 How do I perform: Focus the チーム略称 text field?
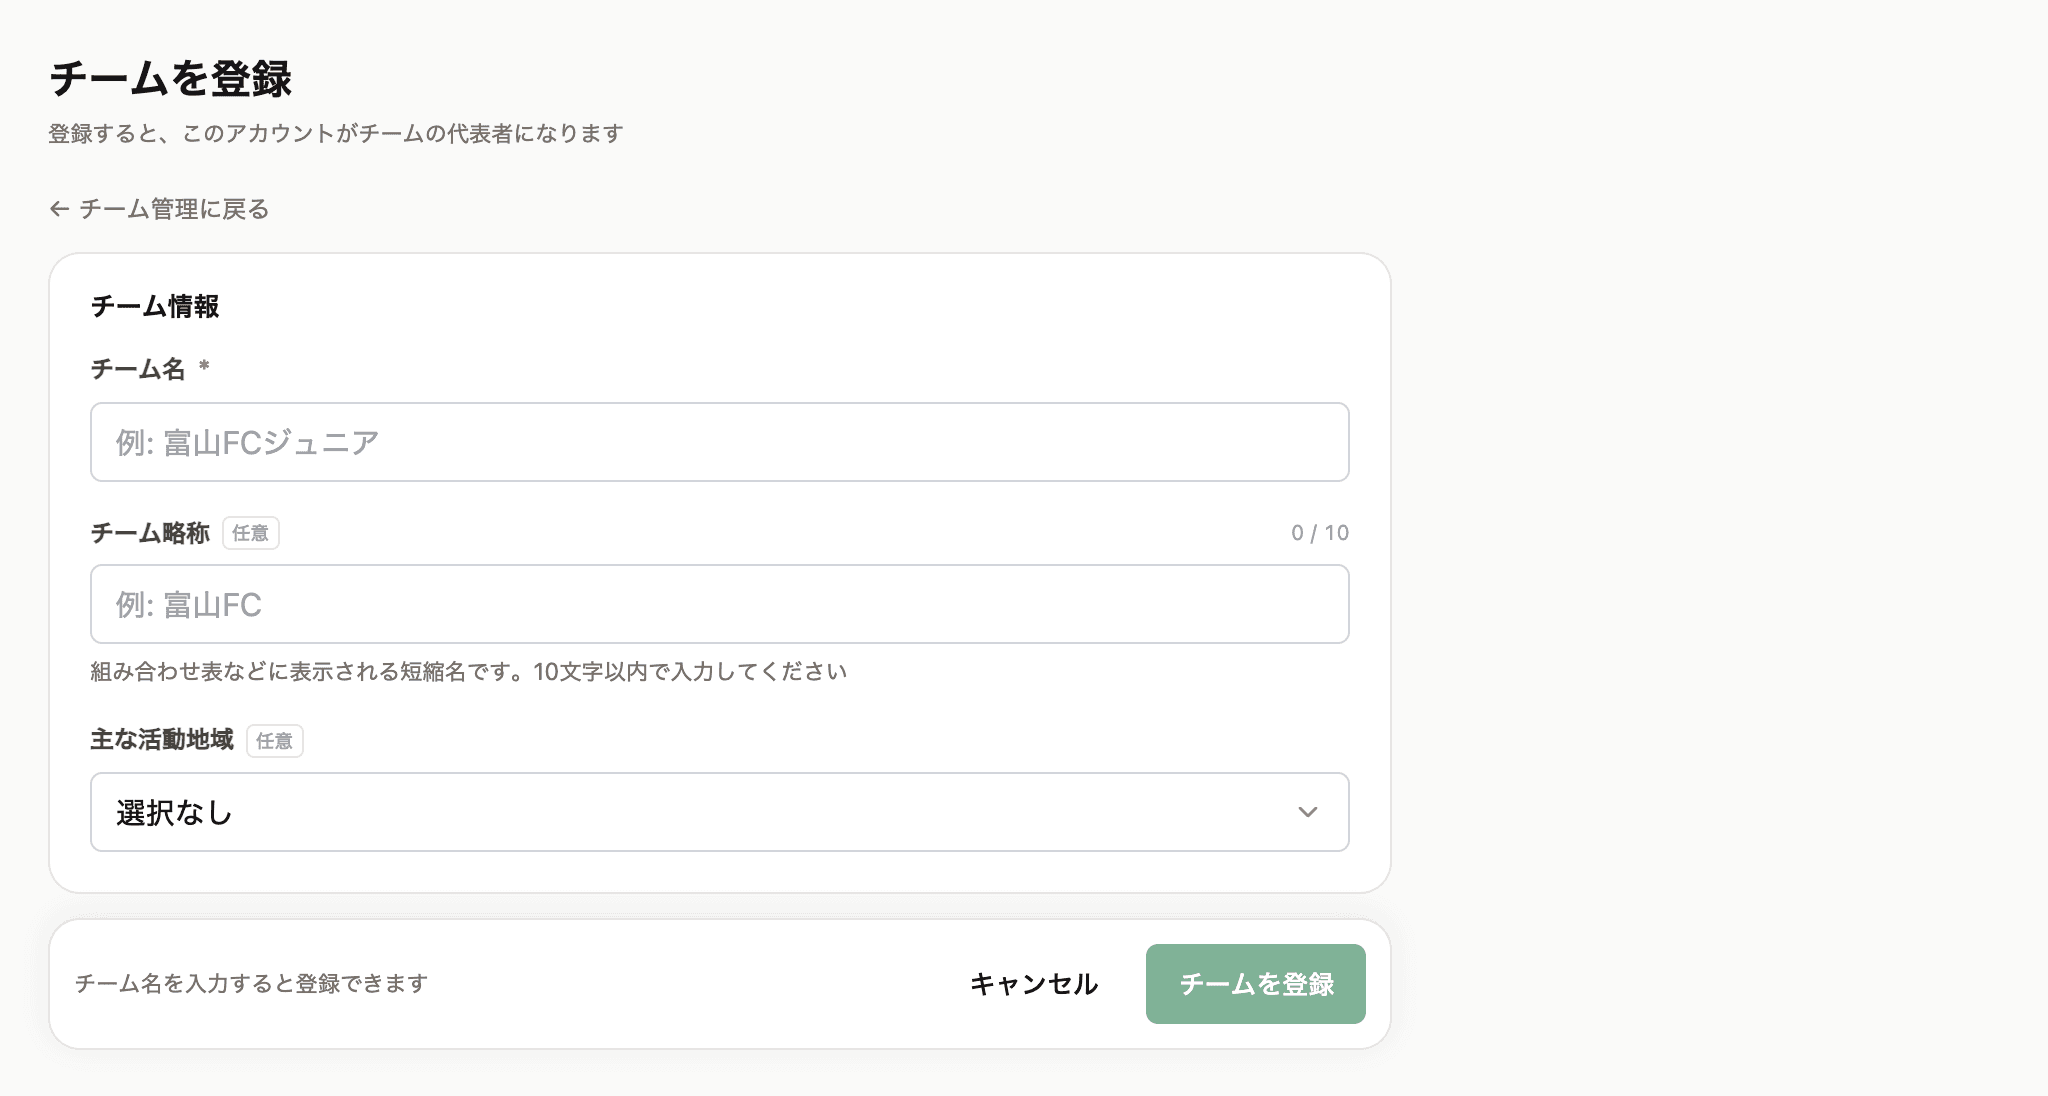tap(720, 604)
